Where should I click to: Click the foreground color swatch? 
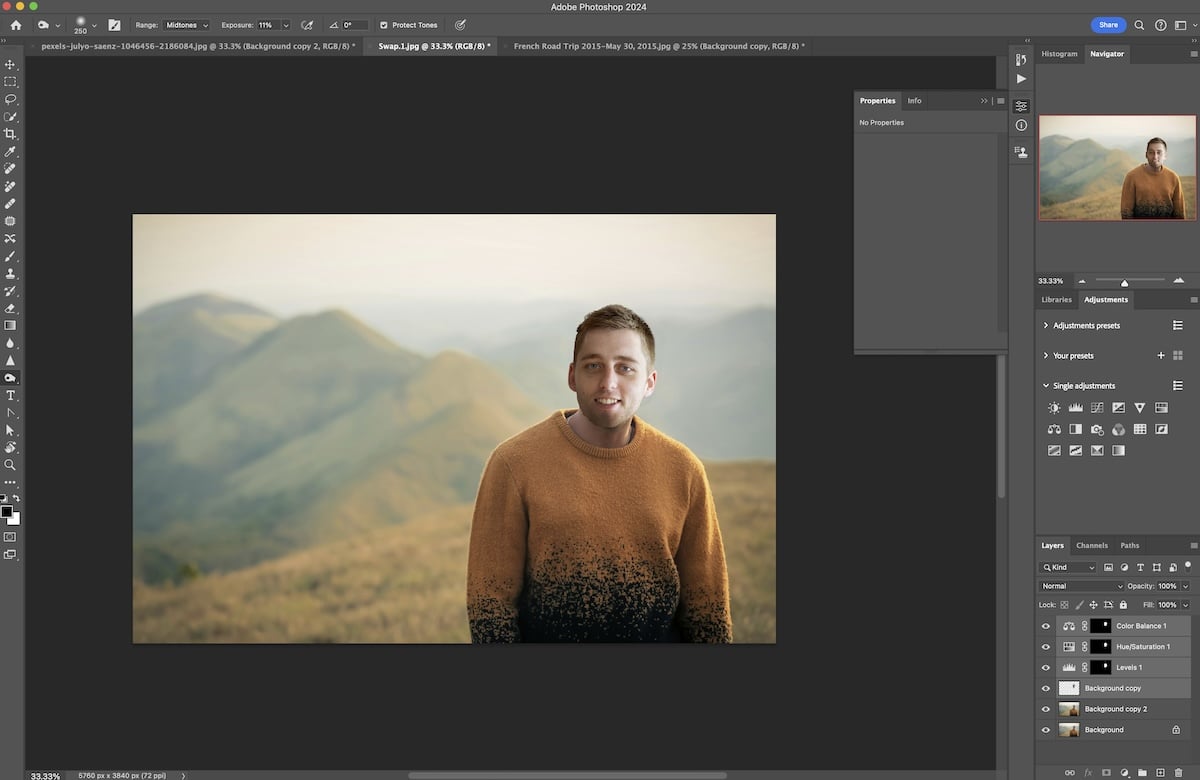8,512
